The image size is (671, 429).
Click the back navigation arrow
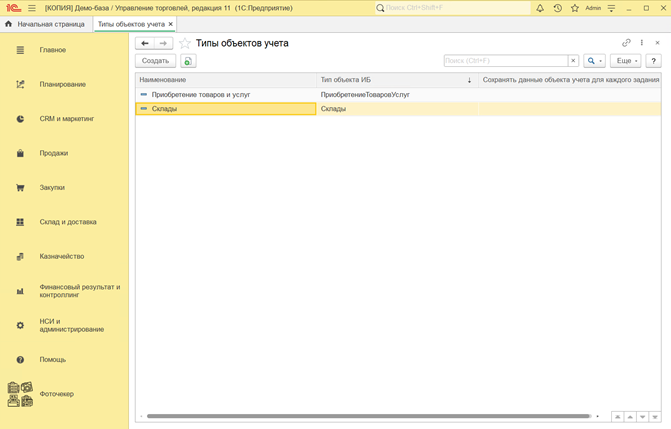click(x=145, y=43)
